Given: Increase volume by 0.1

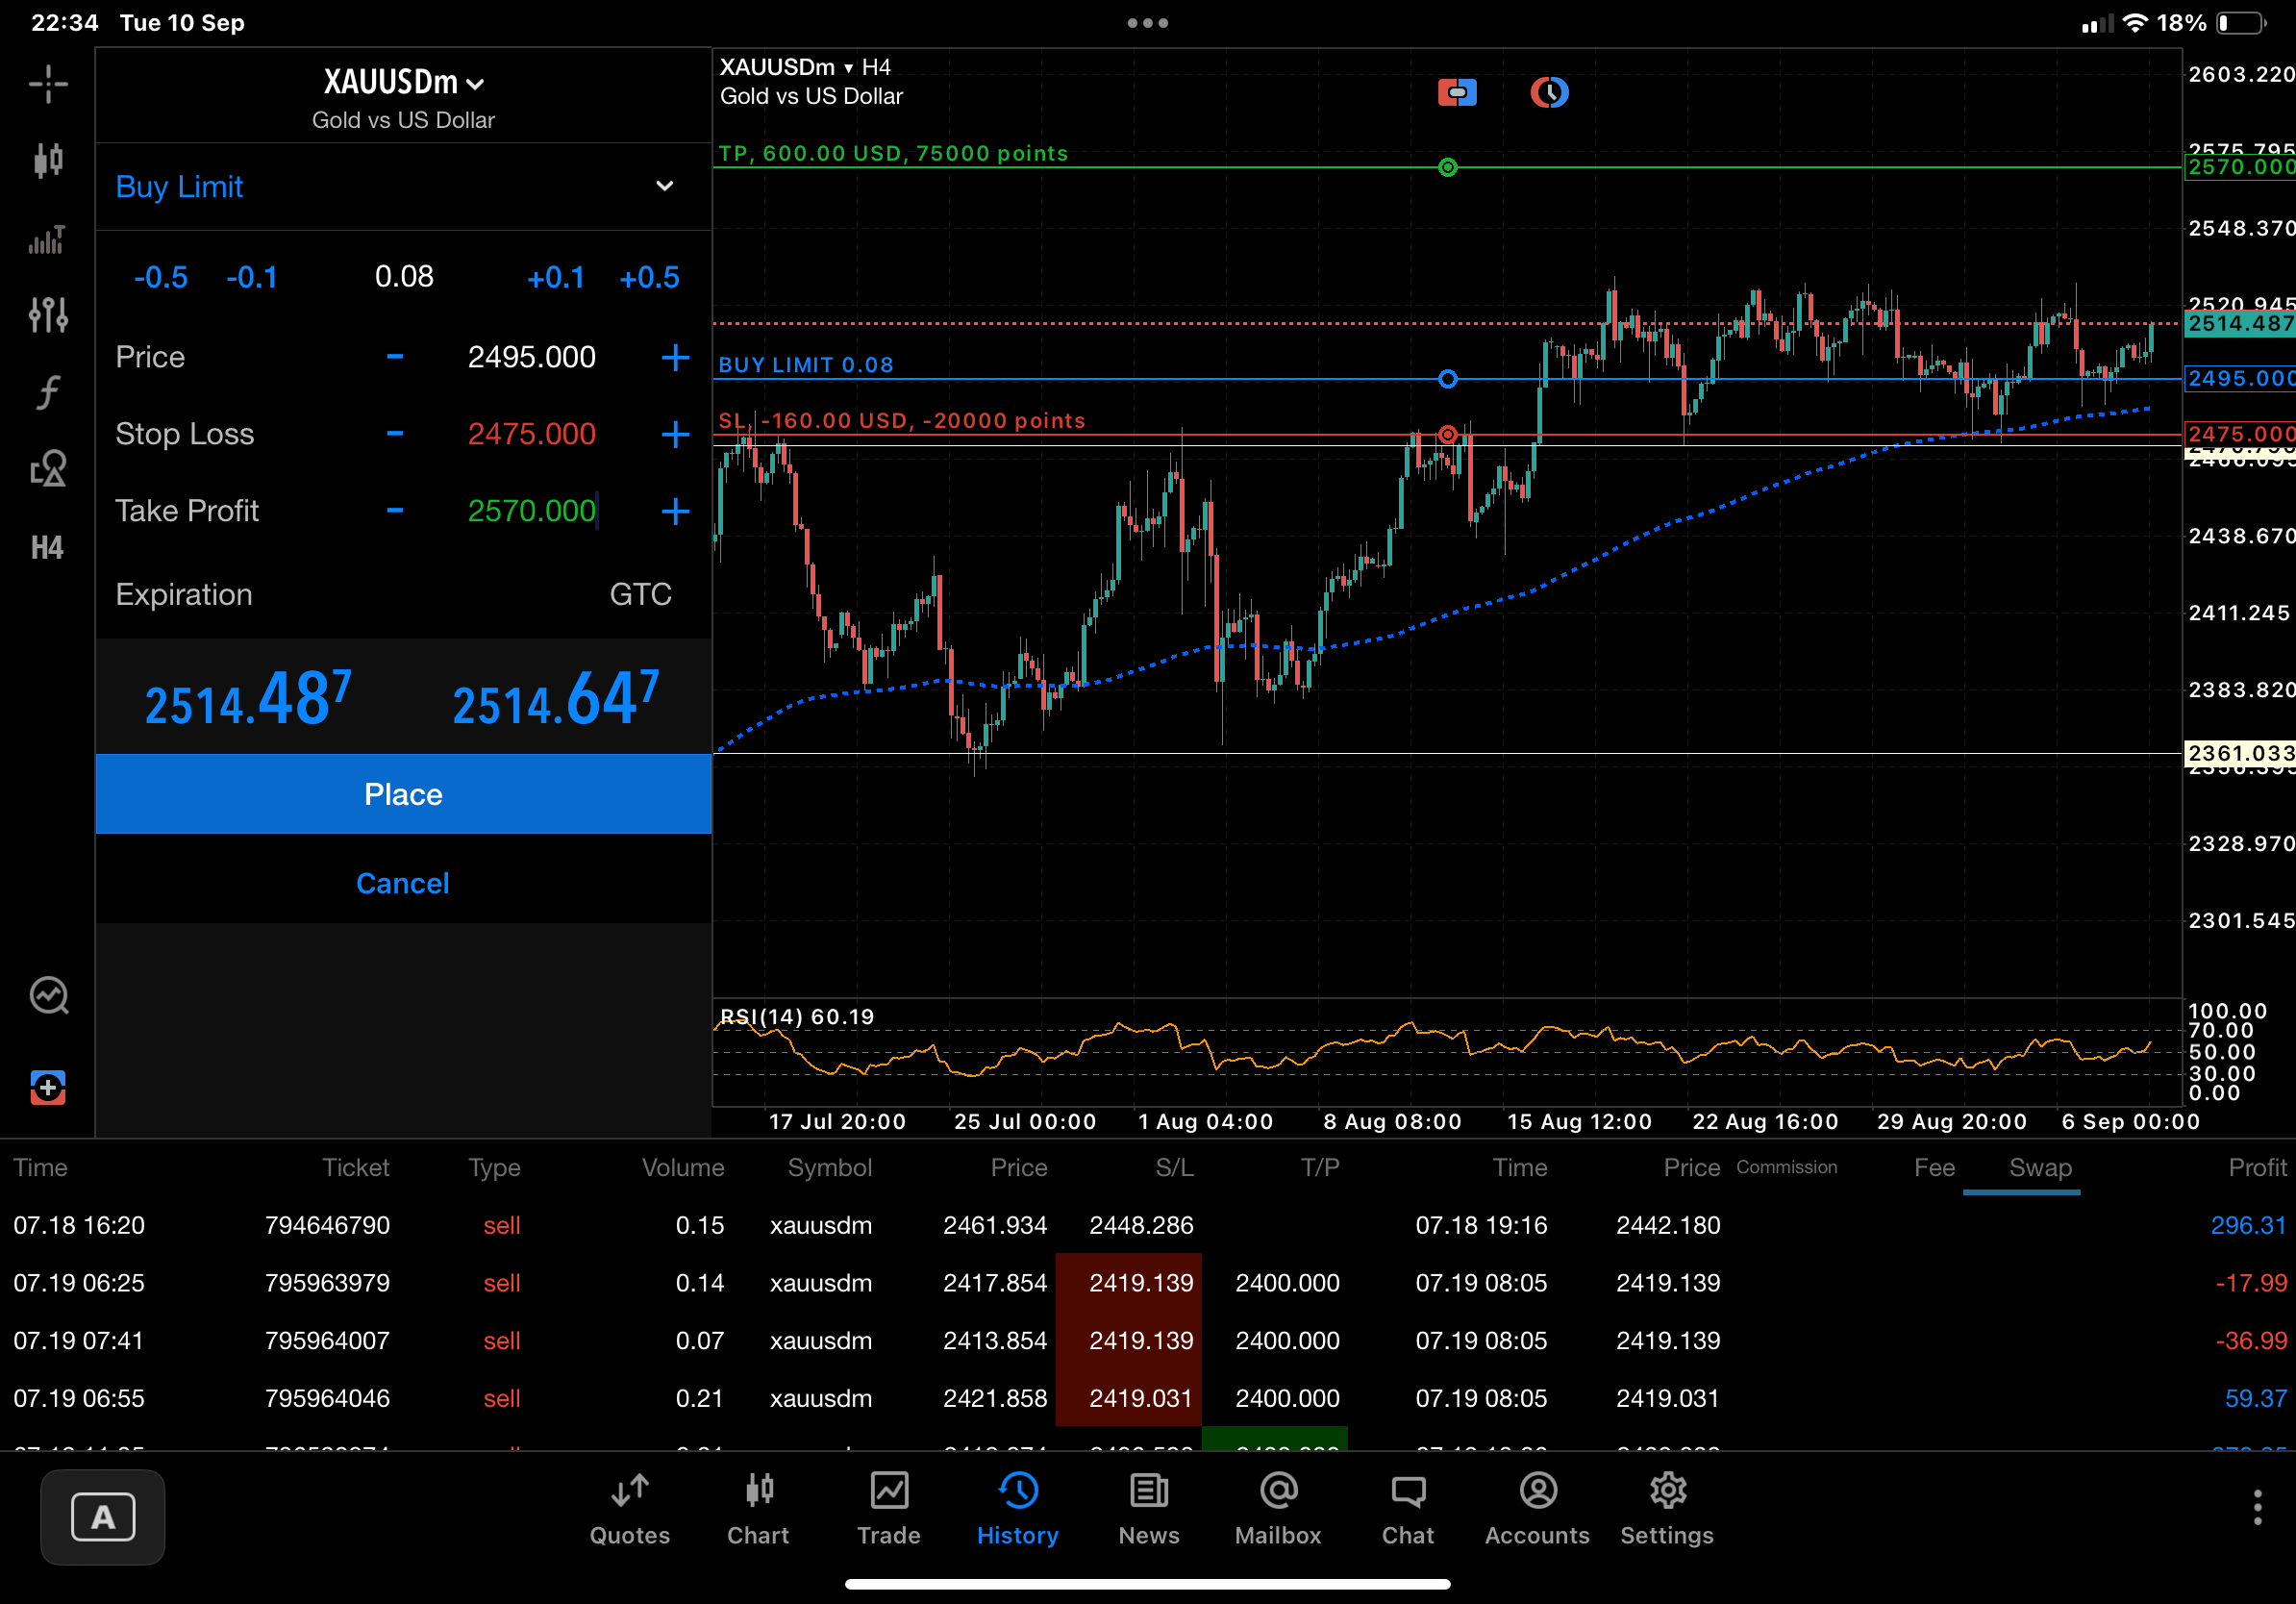Looking at the screenshot, I should pos(555,277).
